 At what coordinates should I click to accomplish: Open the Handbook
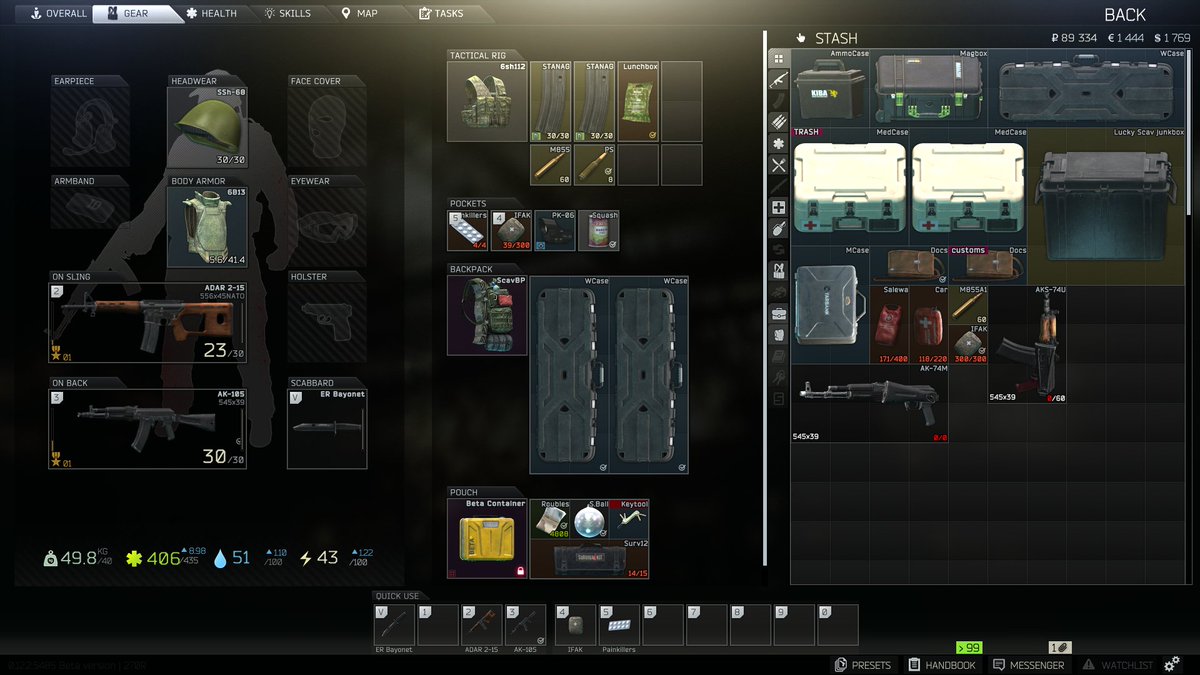point(942,665)
